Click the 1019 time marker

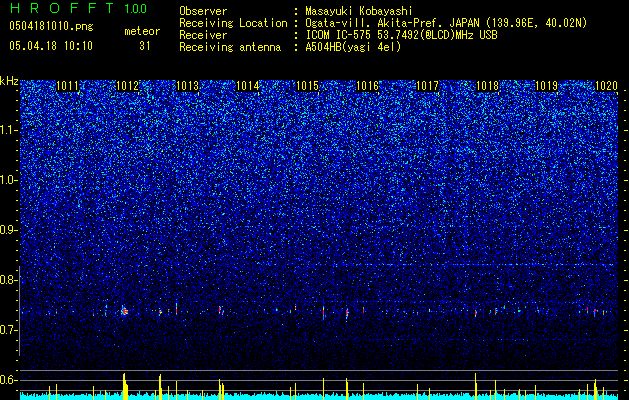547,86
